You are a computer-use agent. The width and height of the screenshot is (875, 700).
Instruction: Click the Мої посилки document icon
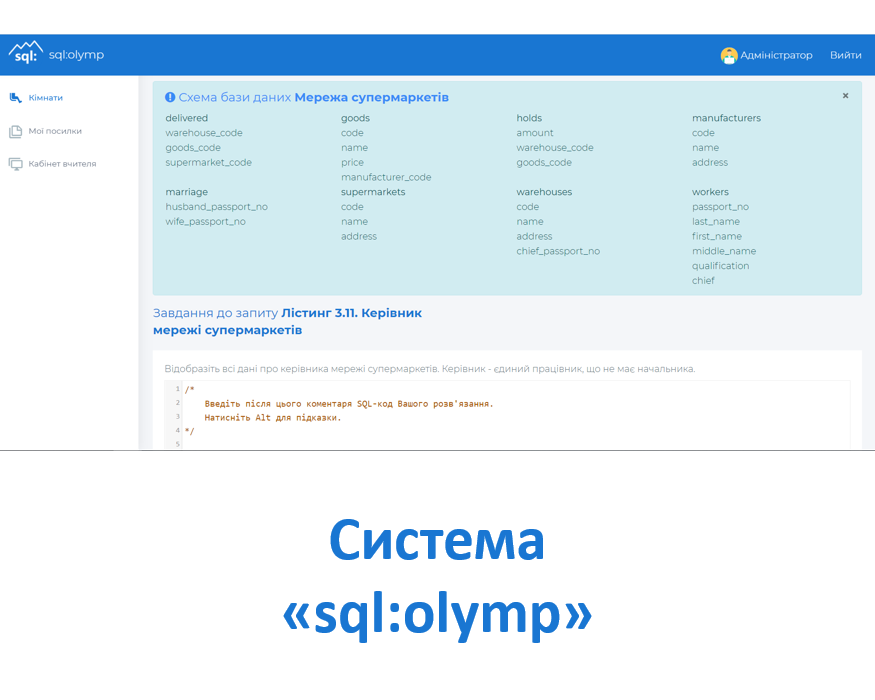pos(15,131)
